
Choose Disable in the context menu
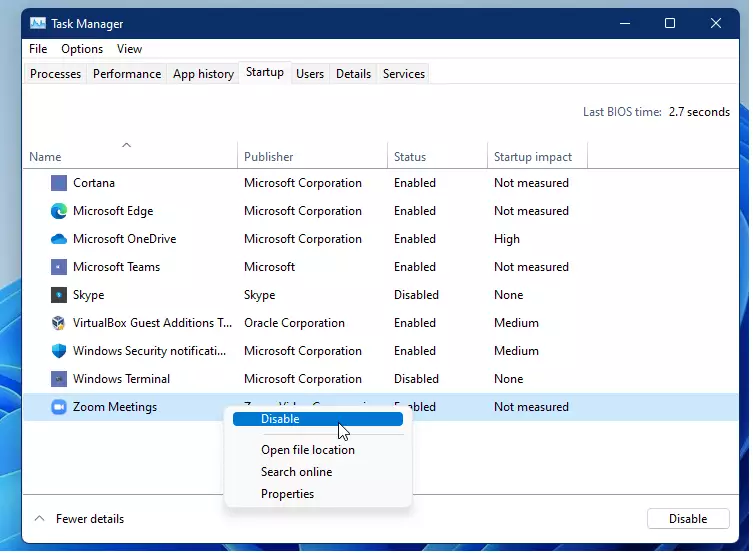point(317,419)
